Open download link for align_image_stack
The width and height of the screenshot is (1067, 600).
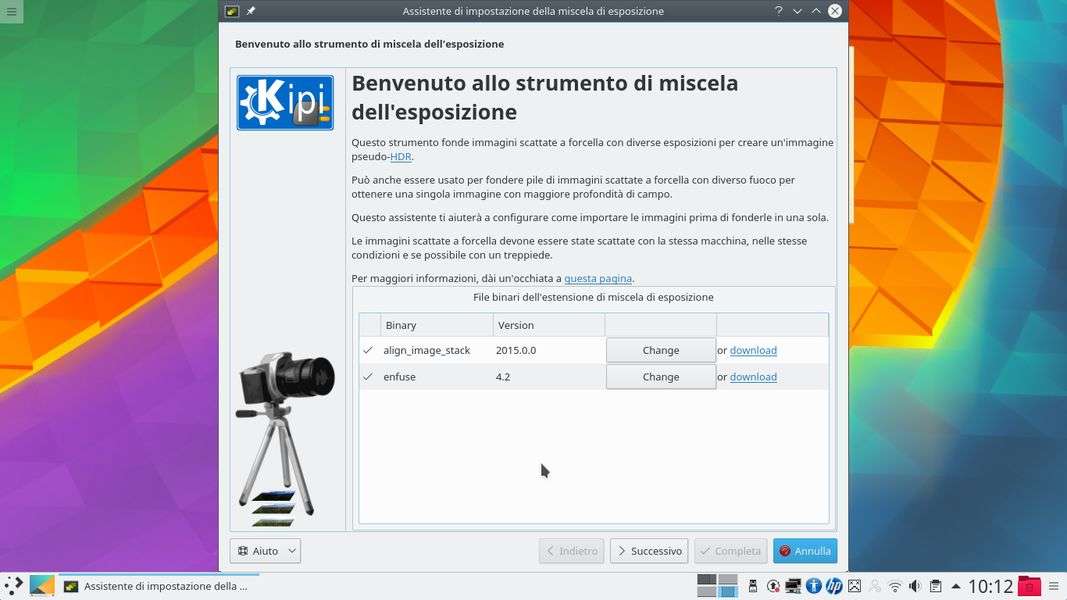[753, 350]
